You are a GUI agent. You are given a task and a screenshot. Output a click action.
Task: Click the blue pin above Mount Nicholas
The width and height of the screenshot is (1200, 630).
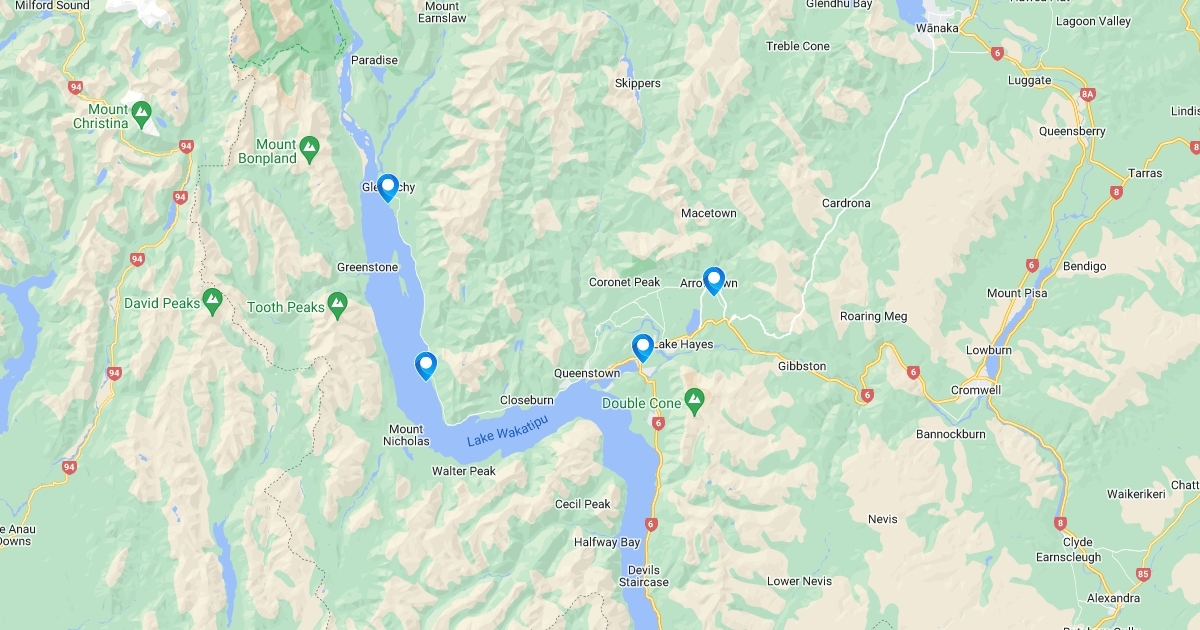pyautogui.click(x=426, y=366)
